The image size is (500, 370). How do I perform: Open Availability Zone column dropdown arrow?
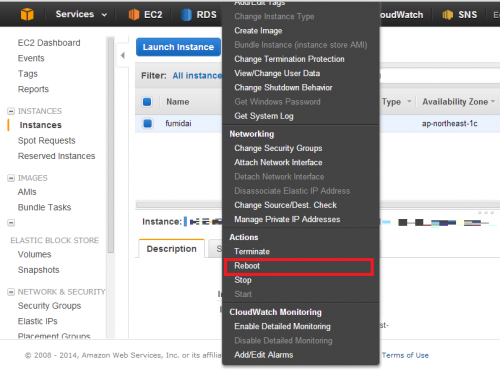[493, 101]
